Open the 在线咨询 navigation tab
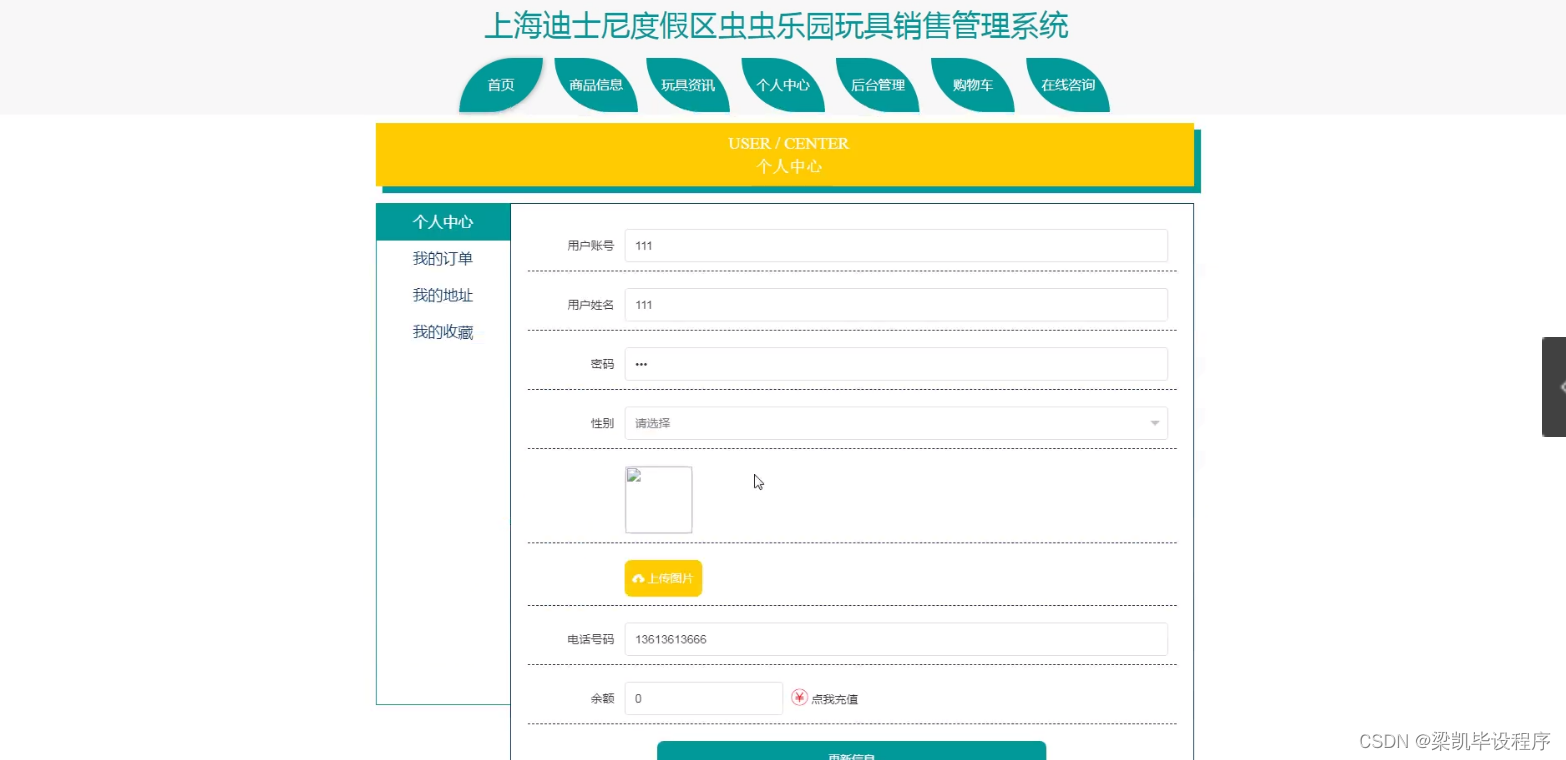 click(1068, 85)
